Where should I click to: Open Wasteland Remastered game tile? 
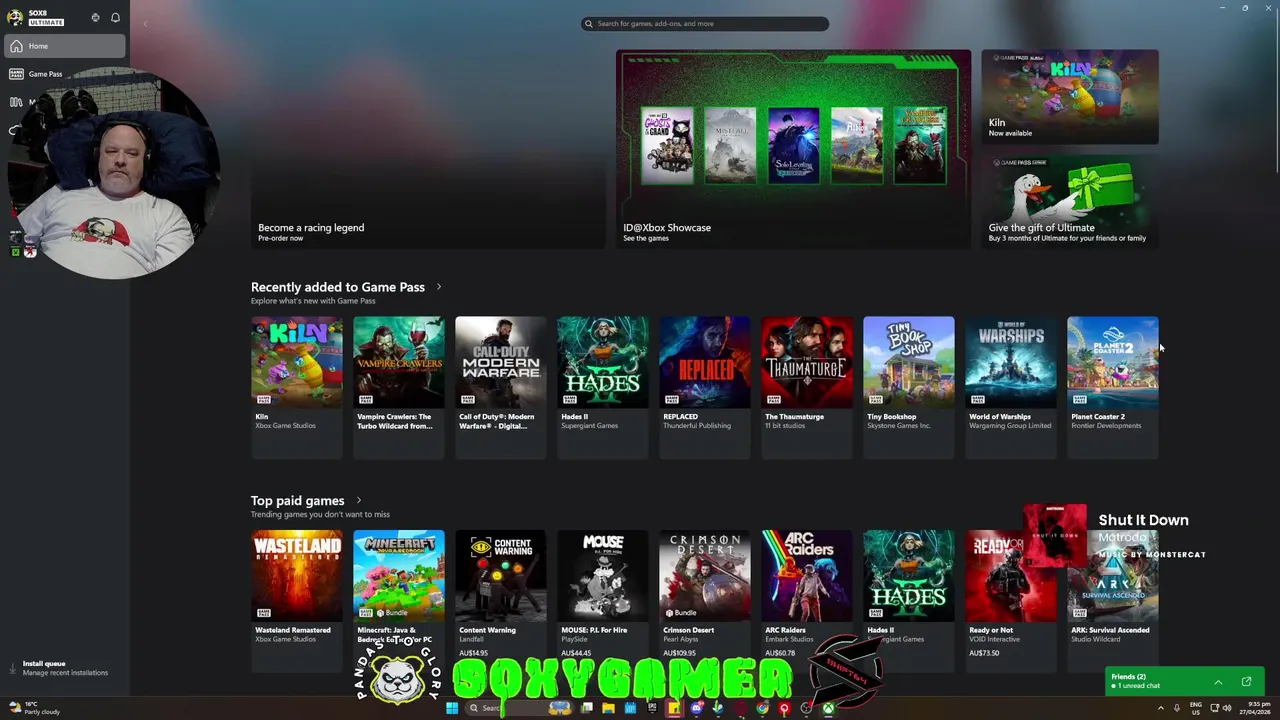point(297,600)
